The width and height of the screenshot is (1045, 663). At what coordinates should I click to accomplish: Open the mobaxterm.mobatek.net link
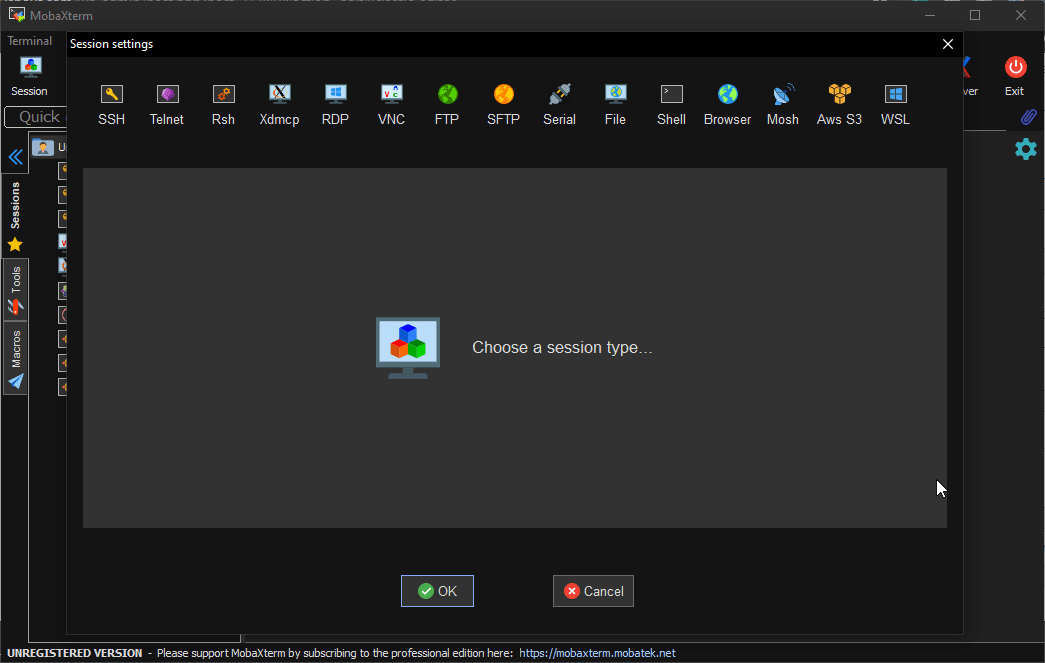[597, 653]
